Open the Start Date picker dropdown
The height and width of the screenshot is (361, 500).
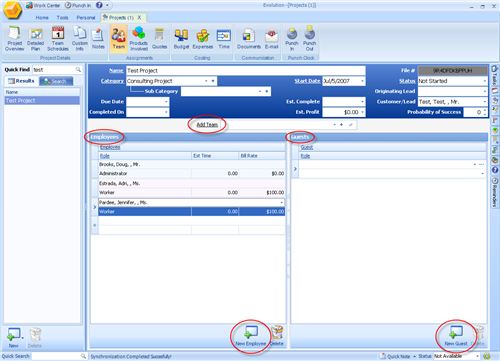point(362,81)
